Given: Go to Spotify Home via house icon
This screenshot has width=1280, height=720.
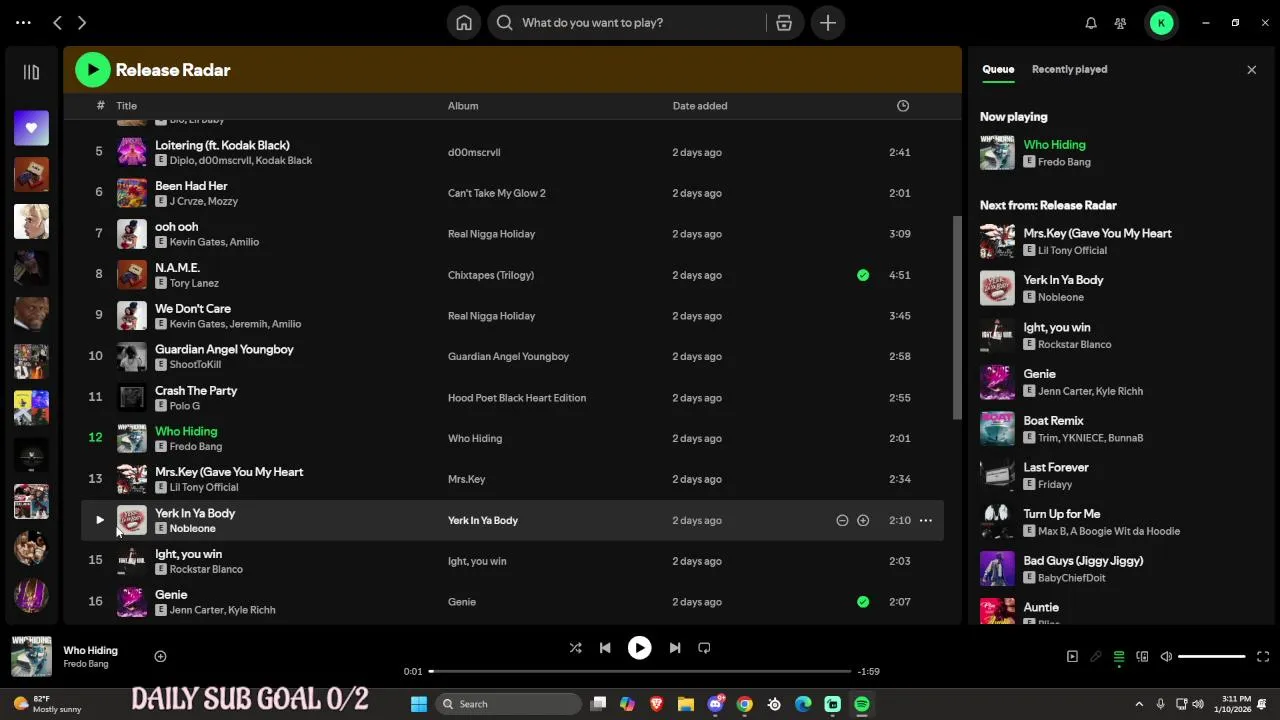Looking at the screenshot, I should coord(464,23).
